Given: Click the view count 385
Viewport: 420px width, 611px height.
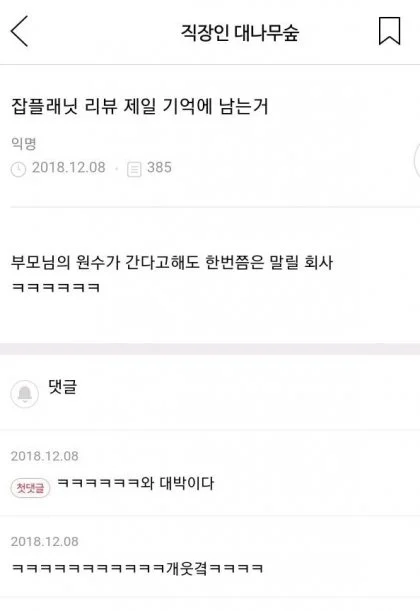Looking at the screenshot, I should (159, 168).
